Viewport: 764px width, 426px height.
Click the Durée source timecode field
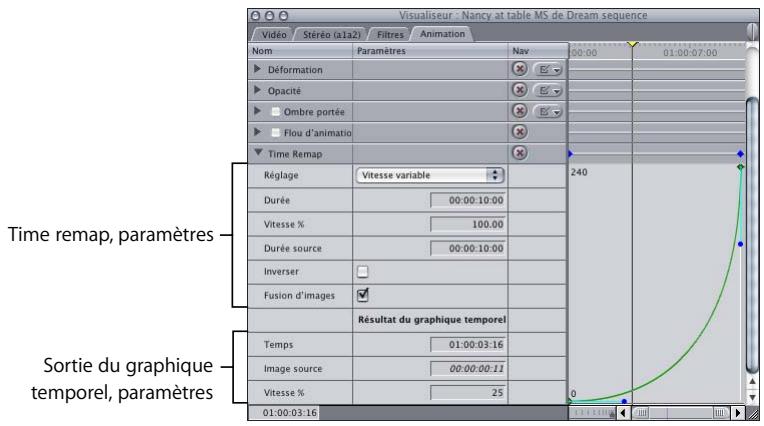tap(468, 248)
